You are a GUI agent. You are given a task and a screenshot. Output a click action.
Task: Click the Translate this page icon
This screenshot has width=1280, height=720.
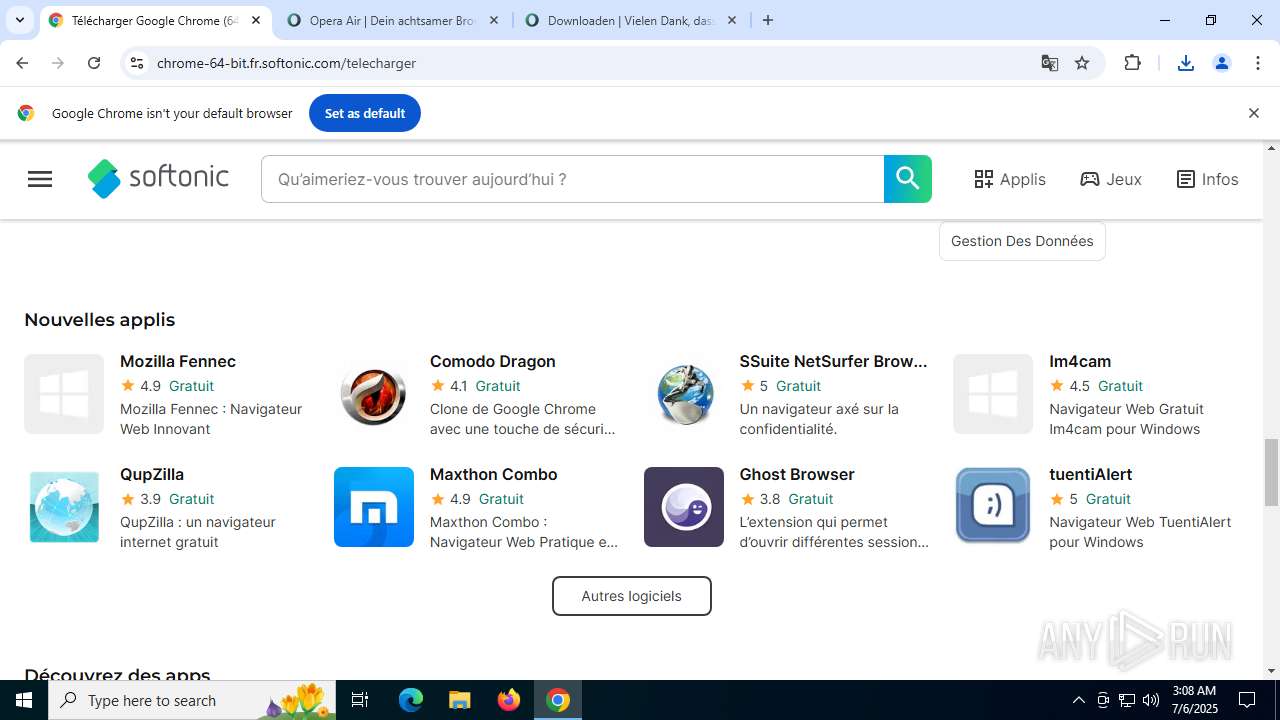tap(1050, 63)
